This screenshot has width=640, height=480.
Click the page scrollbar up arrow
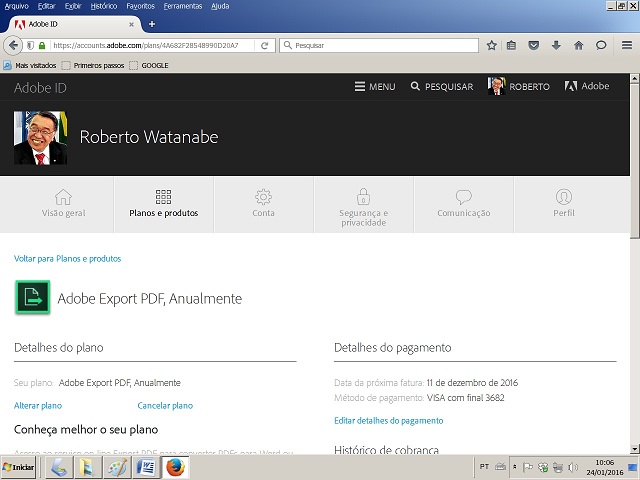(635, 78)
